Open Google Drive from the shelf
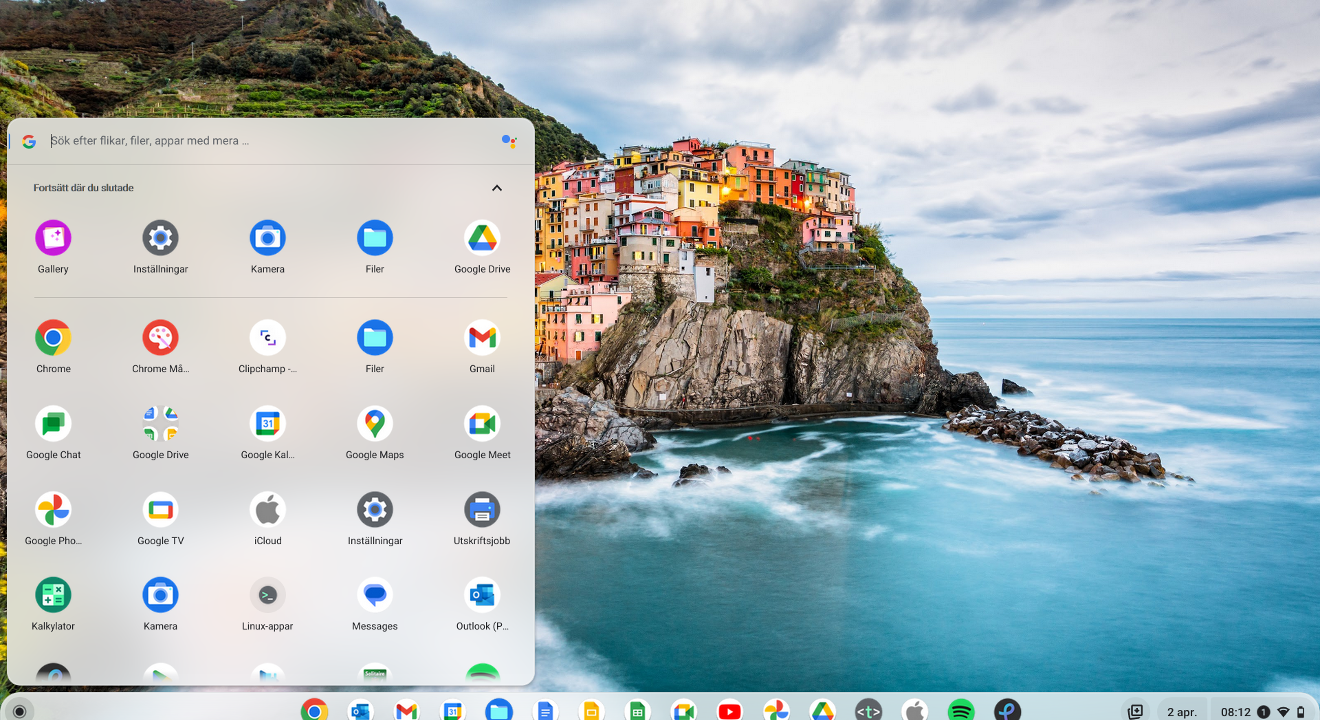1320x720 pixels. point(822,711)
